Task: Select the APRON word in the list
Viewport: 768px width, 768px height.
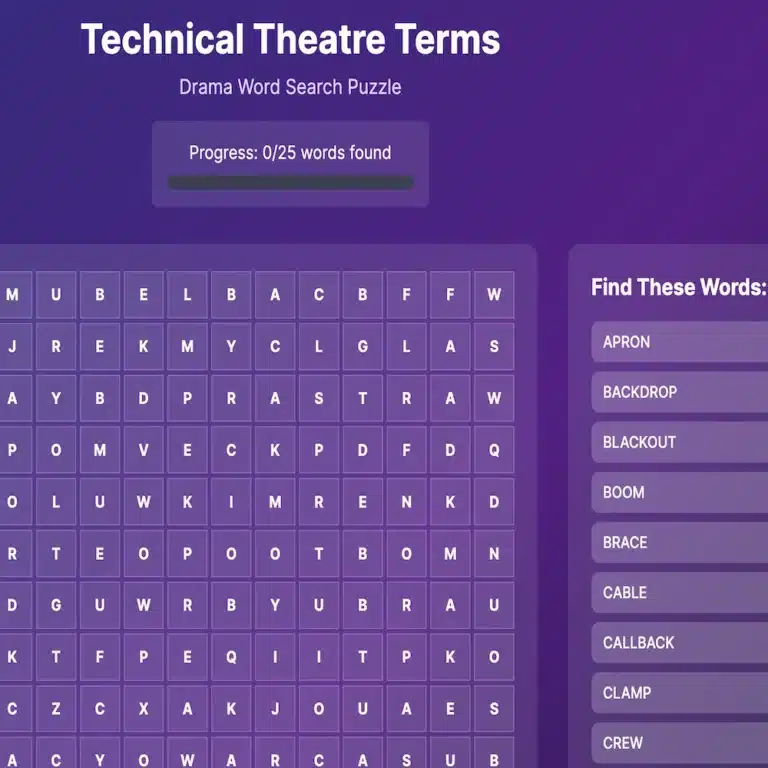Action: [680, 342]
